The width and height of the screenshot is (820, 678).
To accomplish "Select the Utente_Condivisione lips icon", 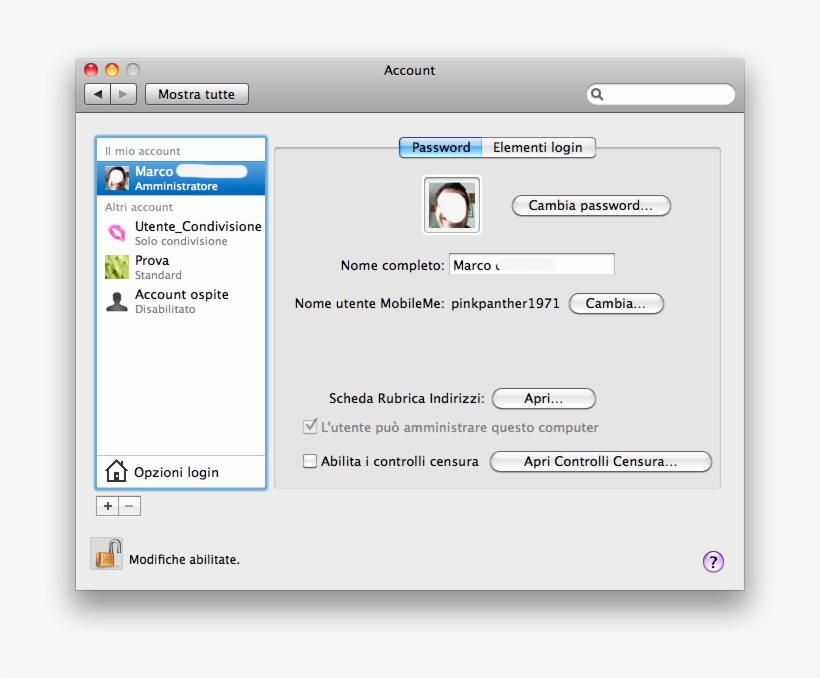I will (118, 232).
